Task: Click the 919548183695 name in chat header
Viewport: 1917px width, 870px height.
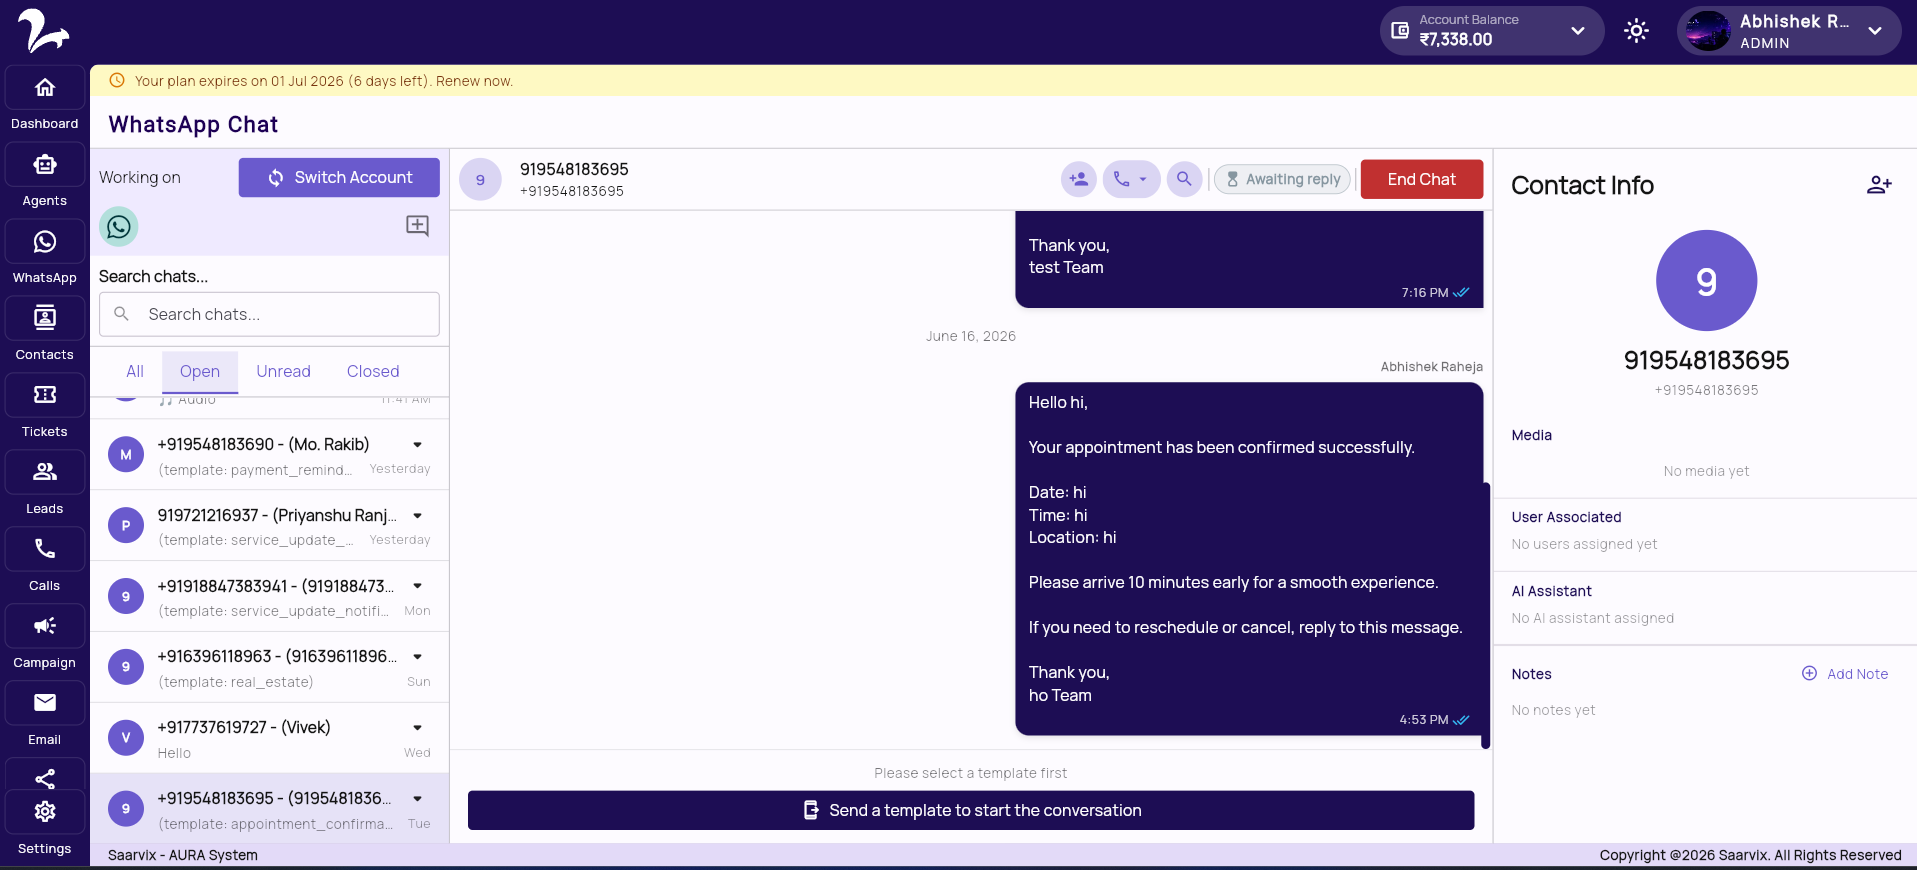Action: click(574, 169)
